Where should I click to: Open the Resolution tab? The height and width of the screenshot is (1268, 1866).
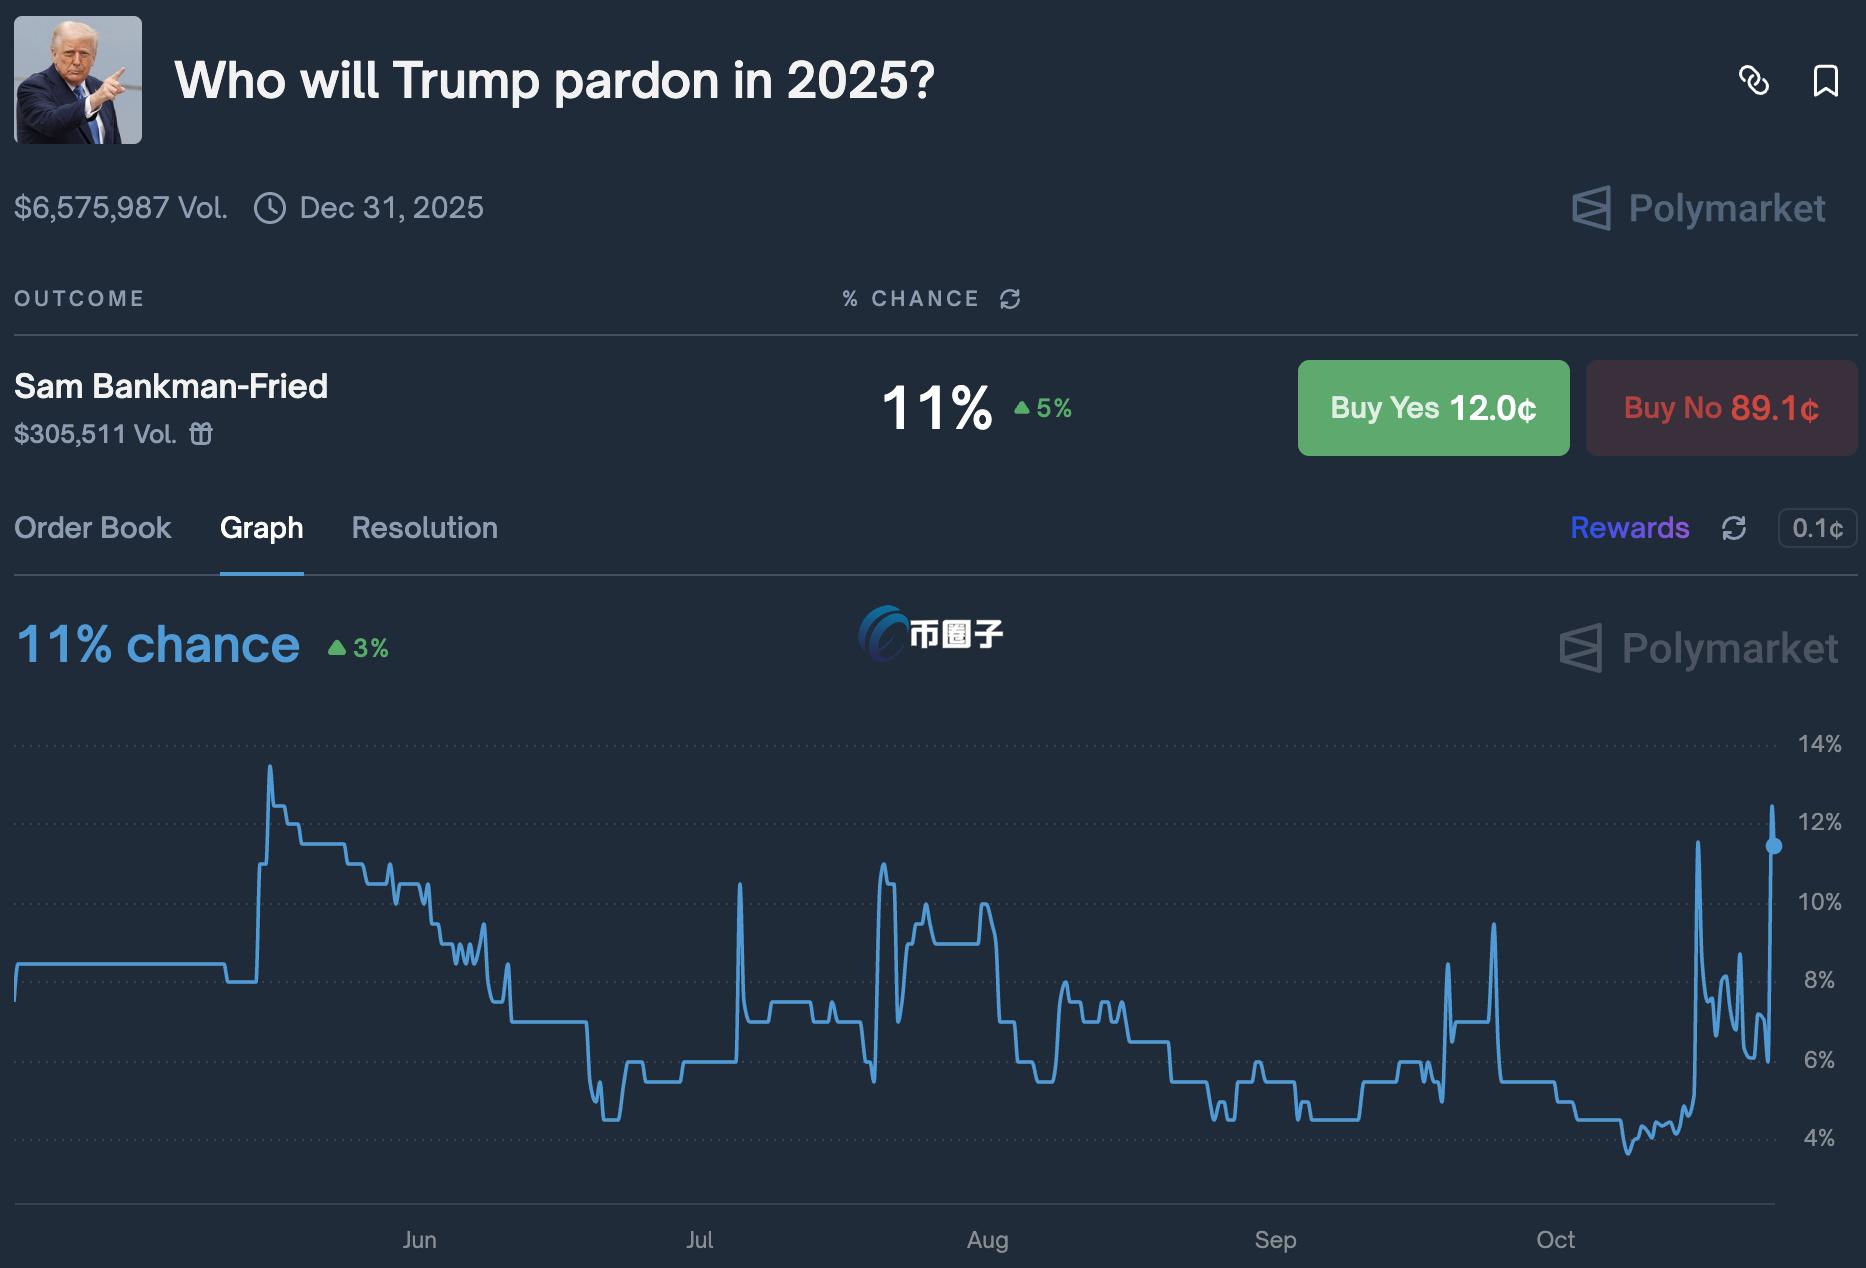click(424, 528)
